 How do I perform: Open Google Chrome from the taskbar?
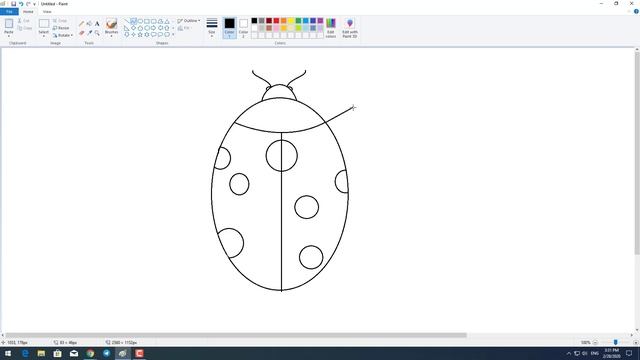click(90, 353)
